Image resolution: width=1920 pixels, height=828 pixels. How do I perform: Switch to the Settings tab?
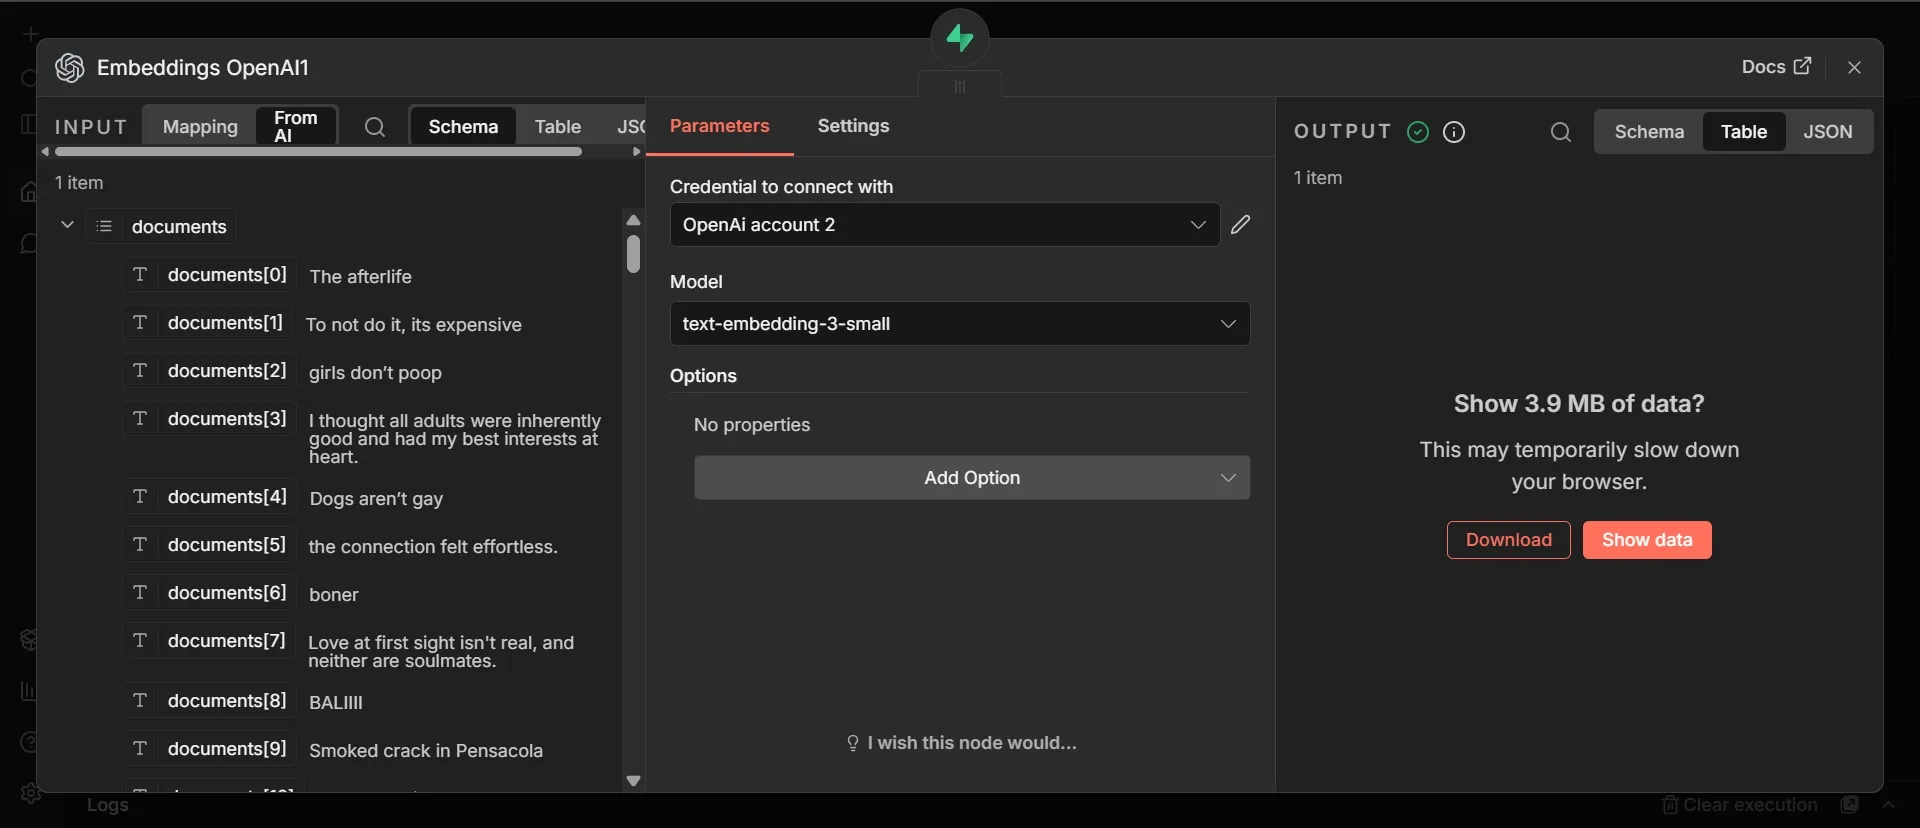[x=853, y=126]
